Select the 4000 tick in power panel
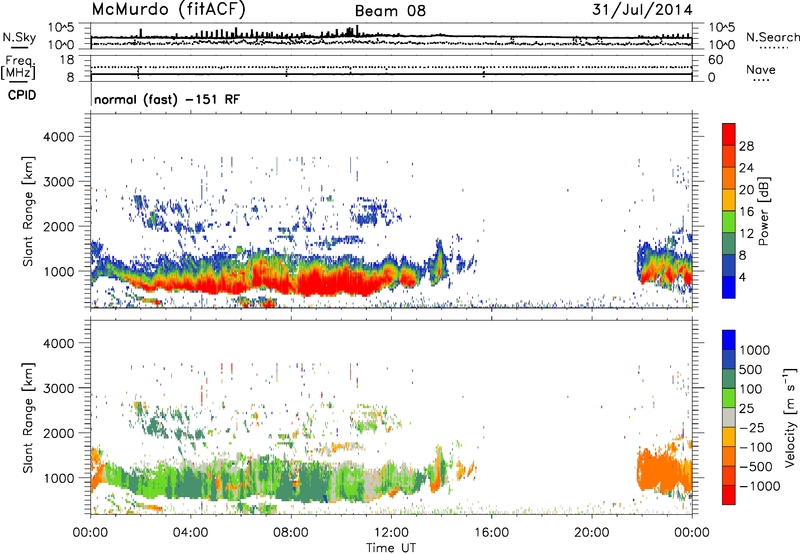This screenshot has height=554, width=800. pyautogui.click(x=59, y=137)
